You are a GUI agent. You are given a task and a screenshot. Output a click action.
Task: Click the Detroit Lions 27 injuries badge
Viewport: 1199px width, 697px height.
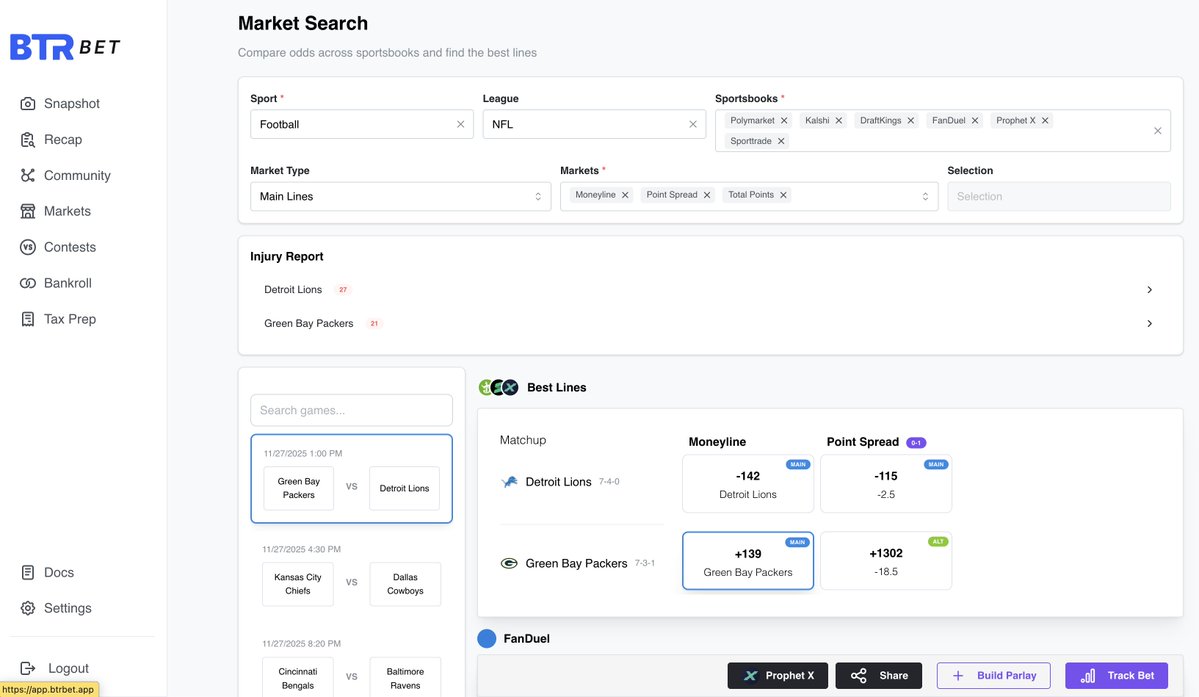click(343, 290)
